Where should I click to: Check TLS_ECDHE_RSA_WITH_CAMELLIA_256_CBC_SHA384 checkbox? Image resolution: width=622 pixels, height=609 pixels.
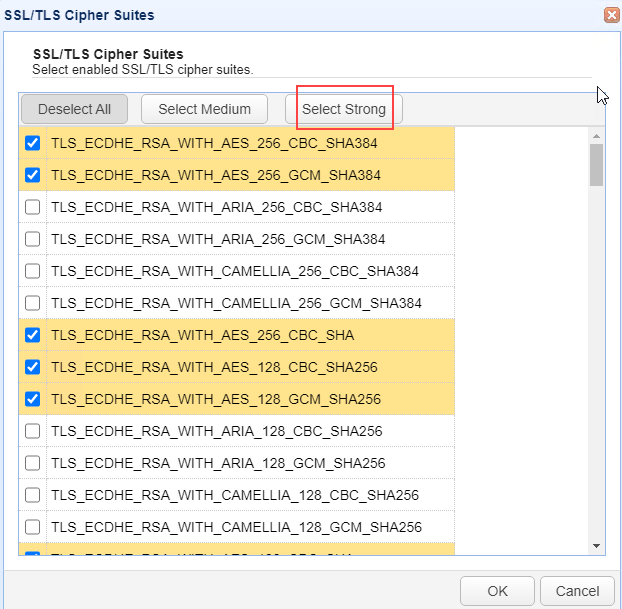tap(33, 271)
